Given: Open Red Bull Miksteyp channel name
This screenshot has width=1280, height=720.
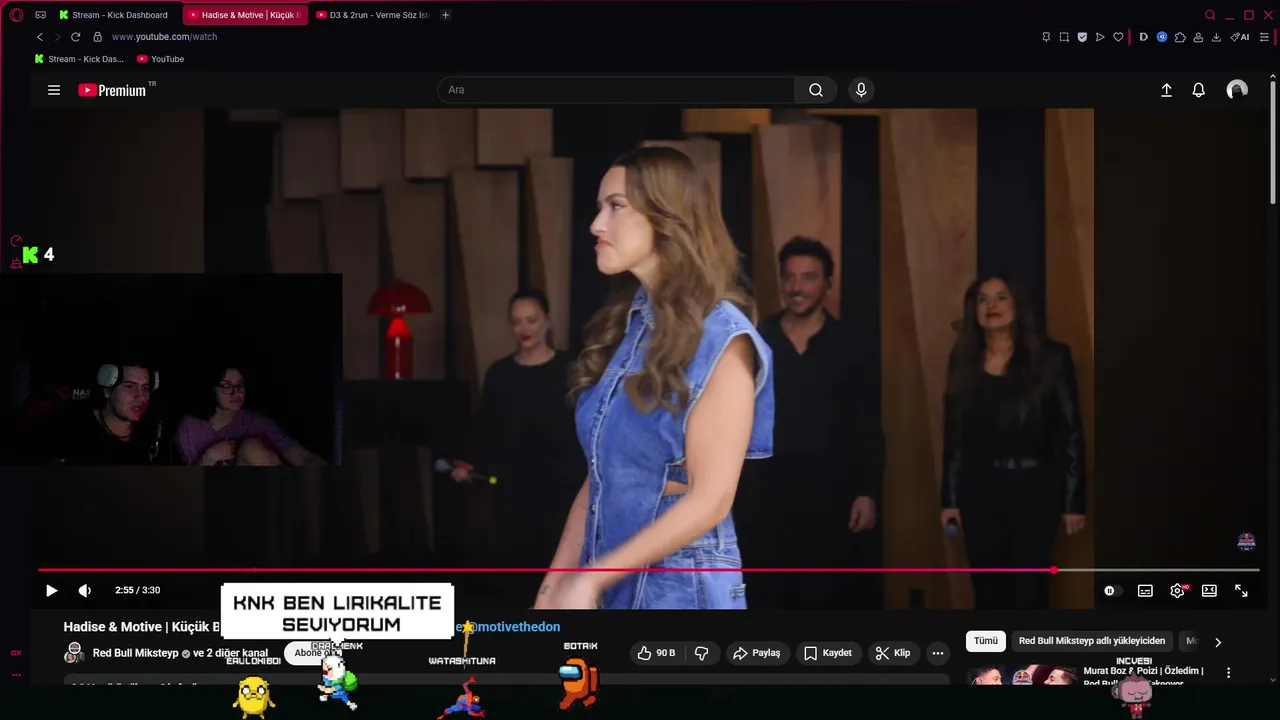Looking at the screenshot, I should [x=135, y=653].
